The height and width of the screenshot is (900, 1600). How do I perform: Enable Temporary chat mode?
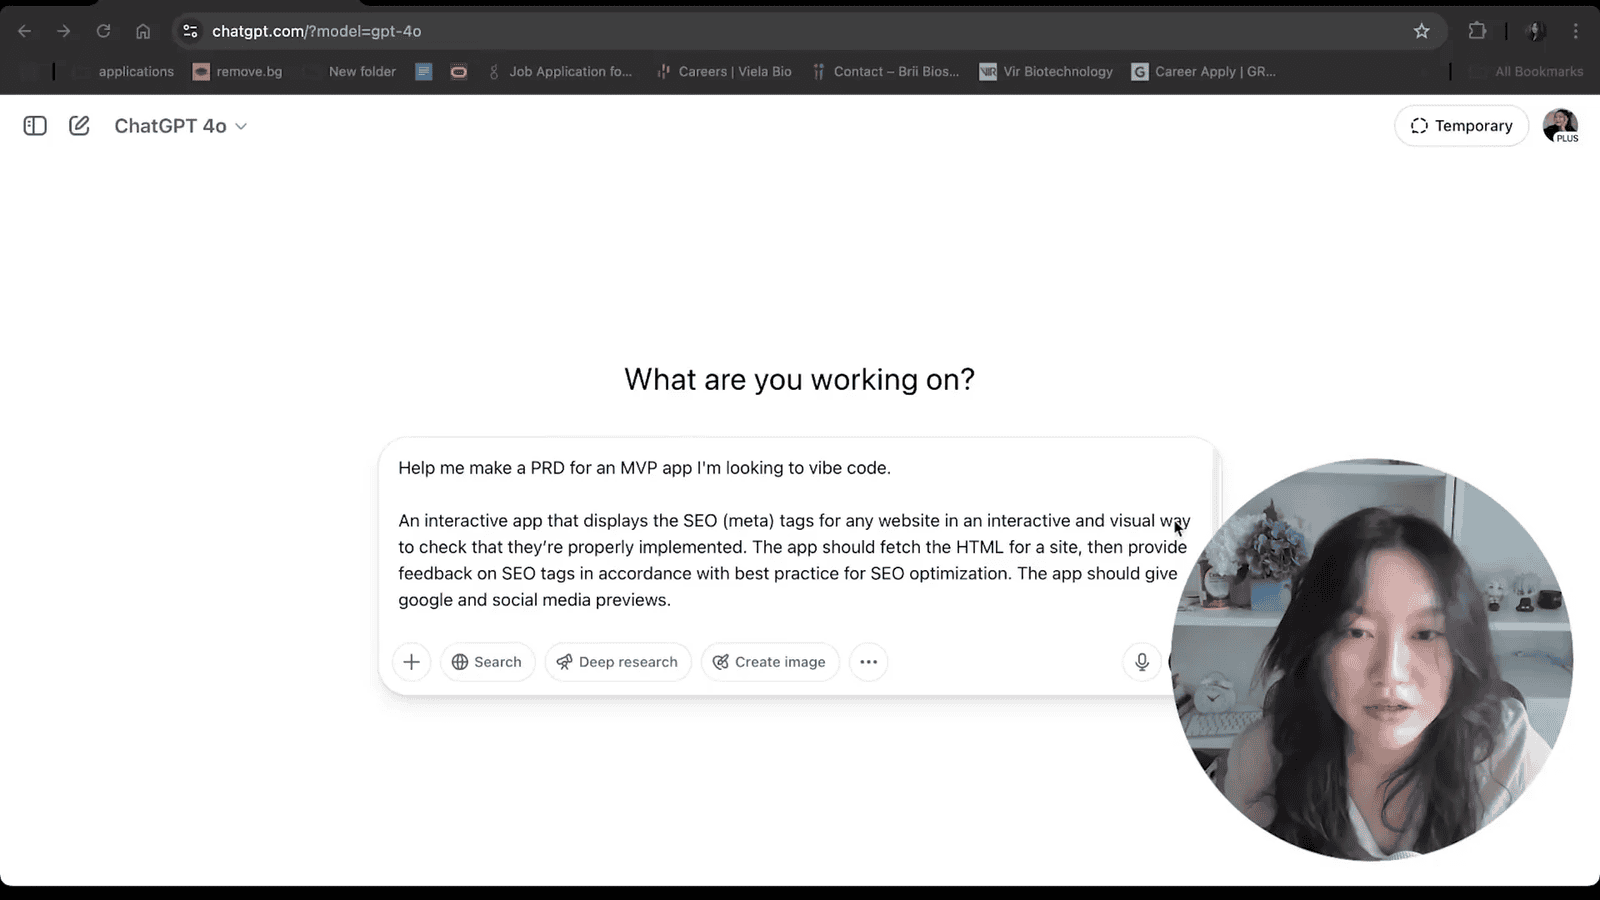(1461, 125)
